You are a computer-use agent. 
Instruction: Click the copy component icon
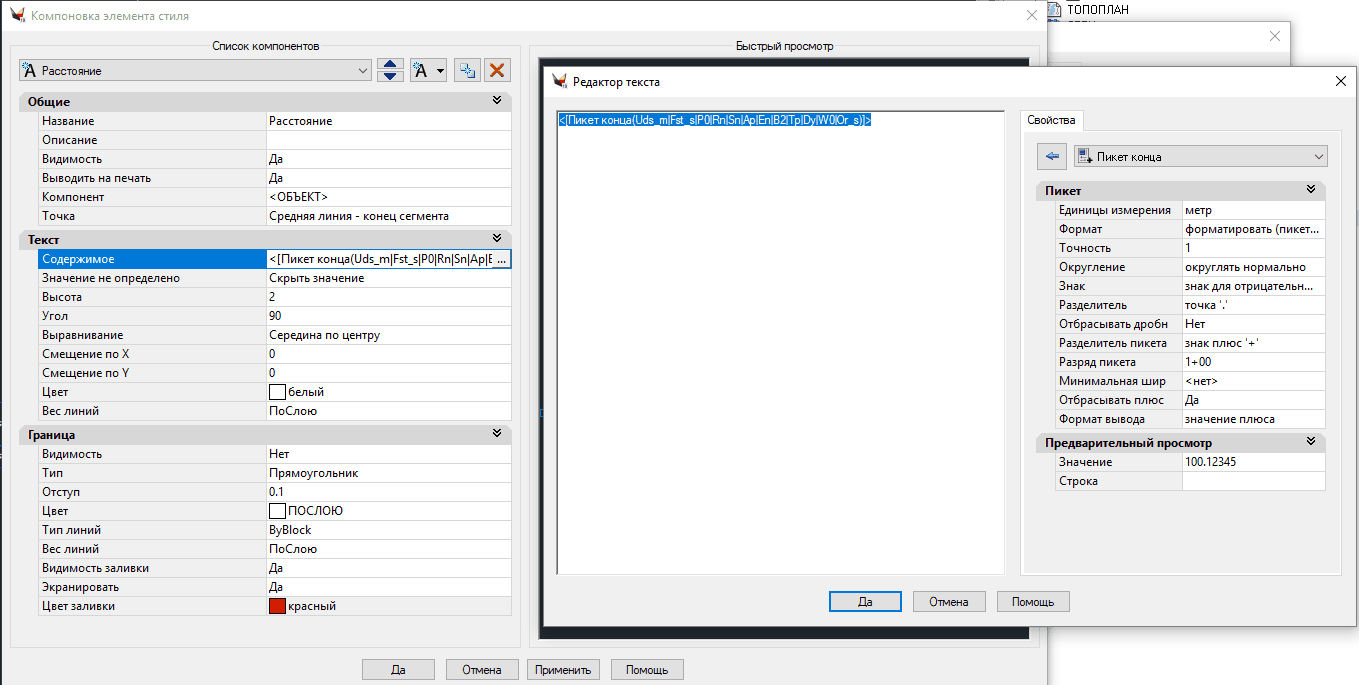(x=466, y=70)
